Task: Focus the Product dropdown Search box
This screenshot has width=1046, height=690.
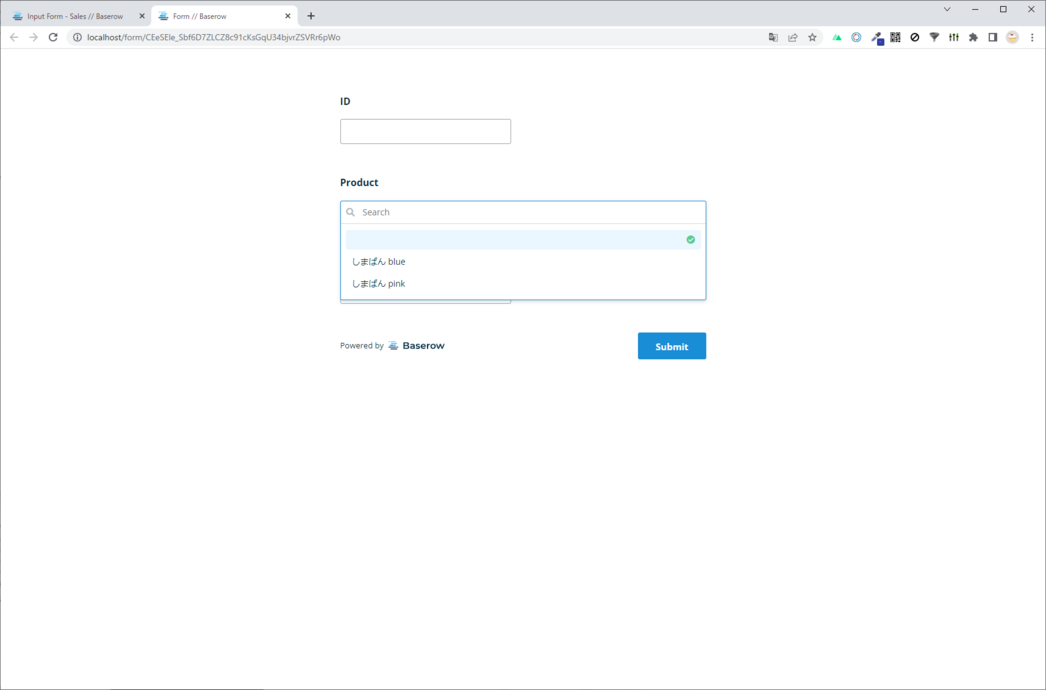Action: [530, 212]
